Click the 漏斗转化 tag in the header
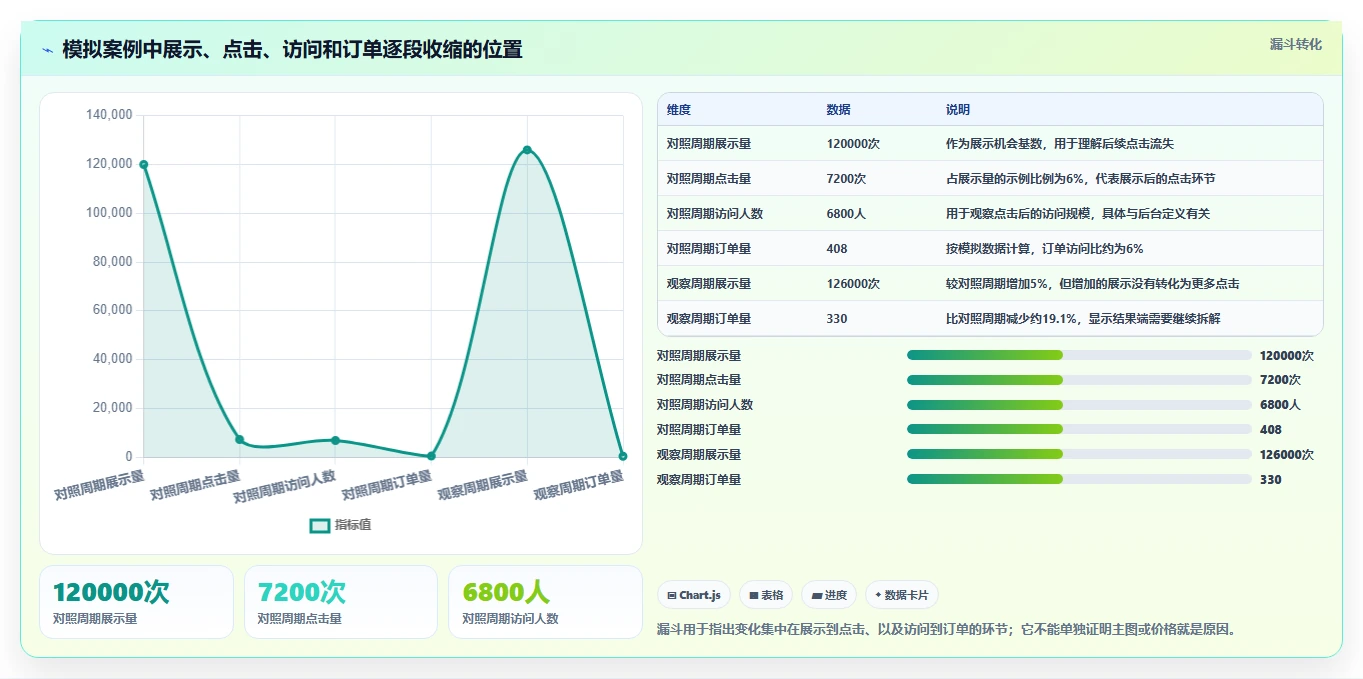 (1295, 45)
